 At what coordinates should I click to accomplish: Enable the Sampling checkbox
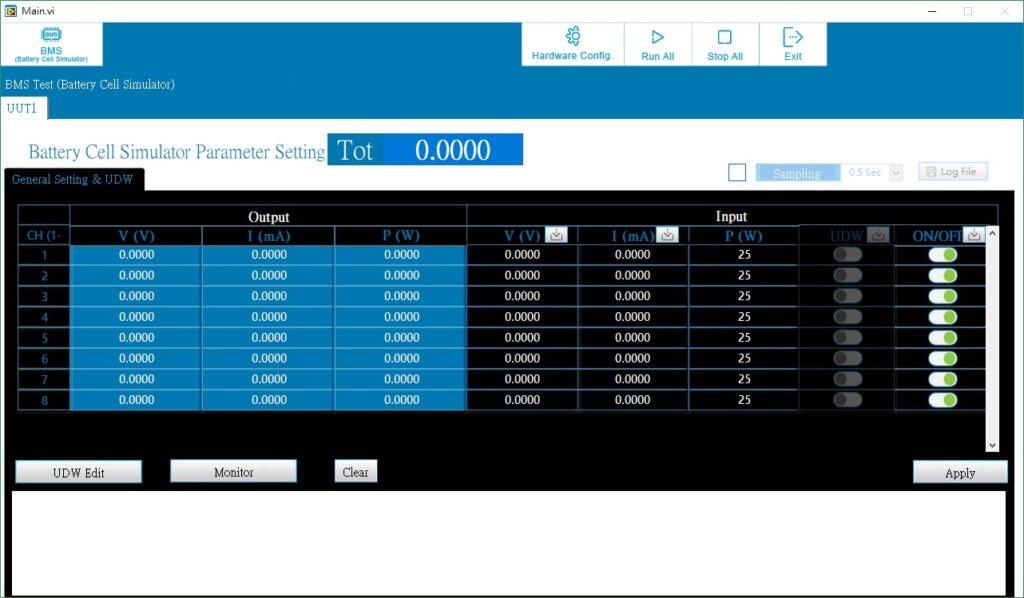pyautogui.click(x=737, y=172)
